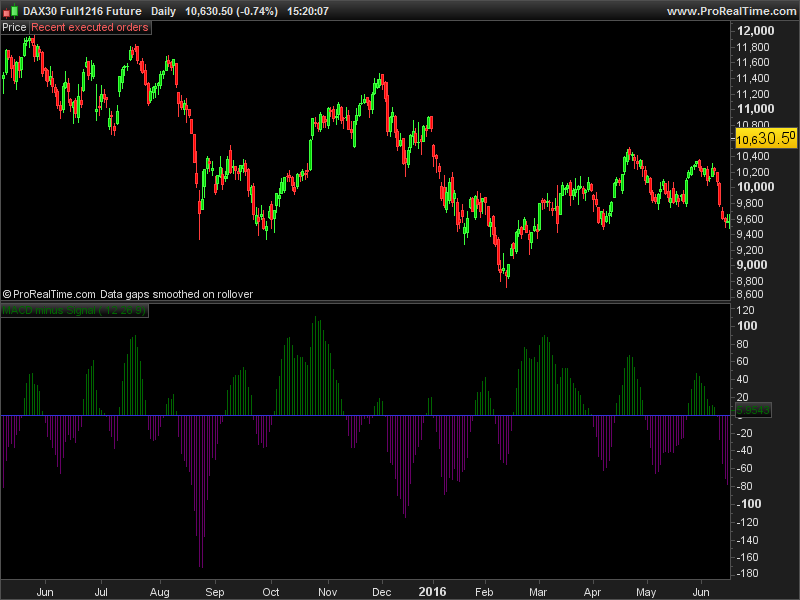The image size is (800, 600).
Task: Open the www.ProRealTime.com link
Action: coord(731,11)
